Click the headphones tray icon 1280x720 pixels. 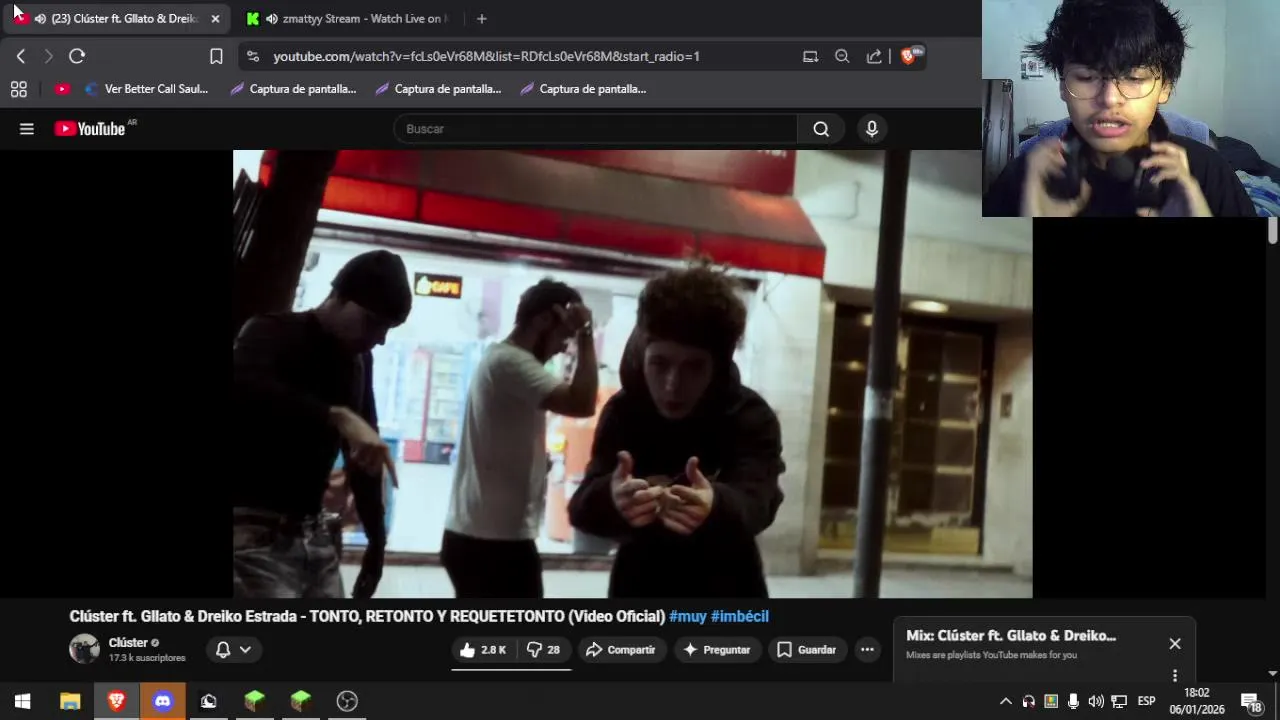pyautogui.click(x=1029, y=701)
